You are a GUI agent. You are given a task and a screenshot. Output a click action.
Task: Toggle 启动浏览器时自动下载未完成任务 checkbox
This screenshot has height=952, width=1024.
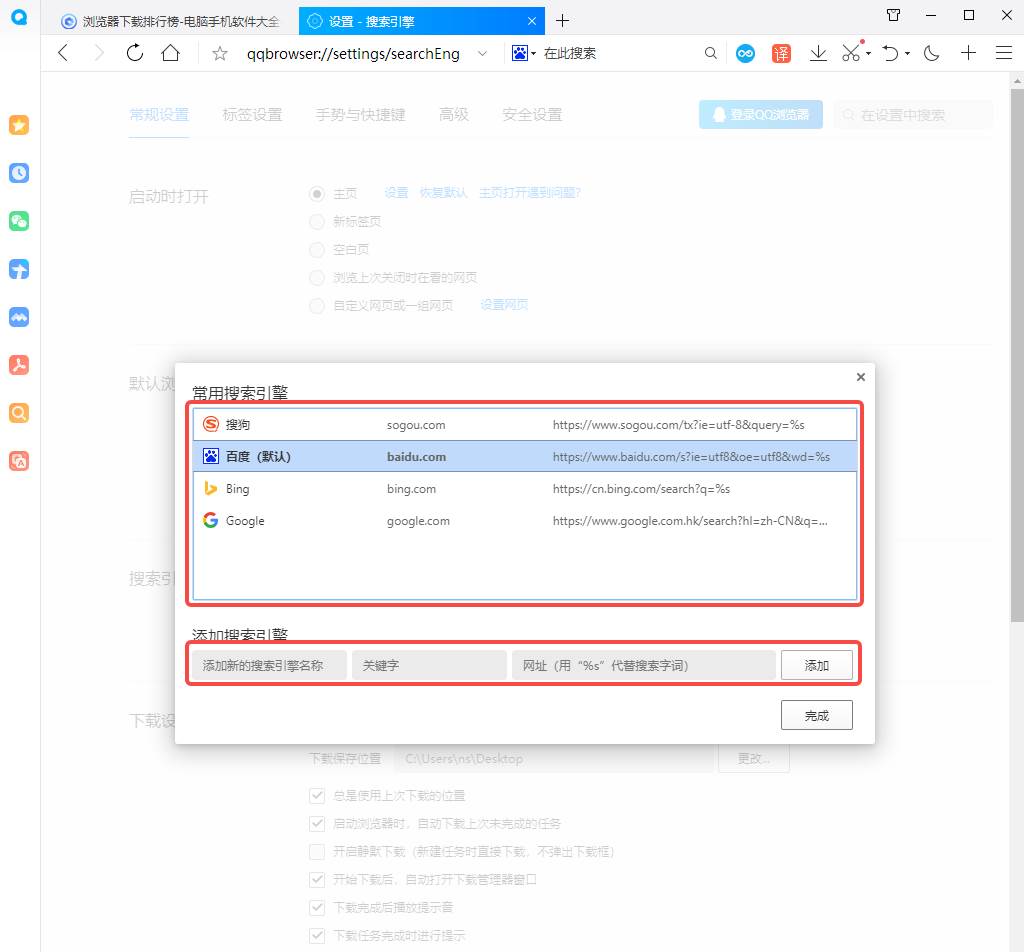click(x=317, y=824)
